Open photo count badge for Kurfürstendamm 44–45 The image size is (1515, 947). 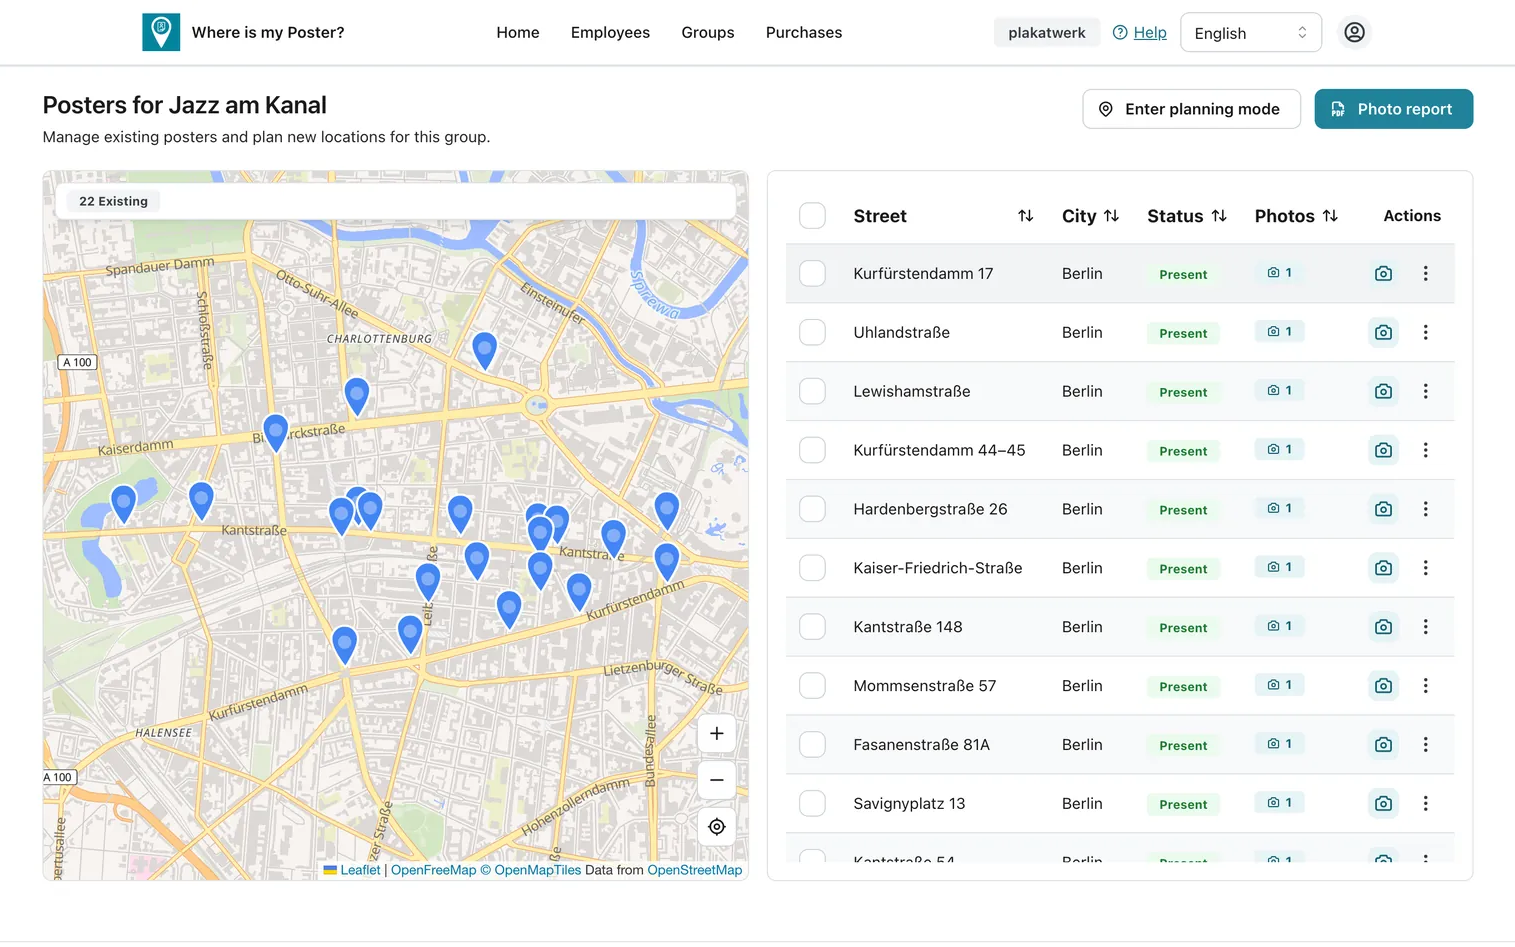click(x=1279, y=450)
